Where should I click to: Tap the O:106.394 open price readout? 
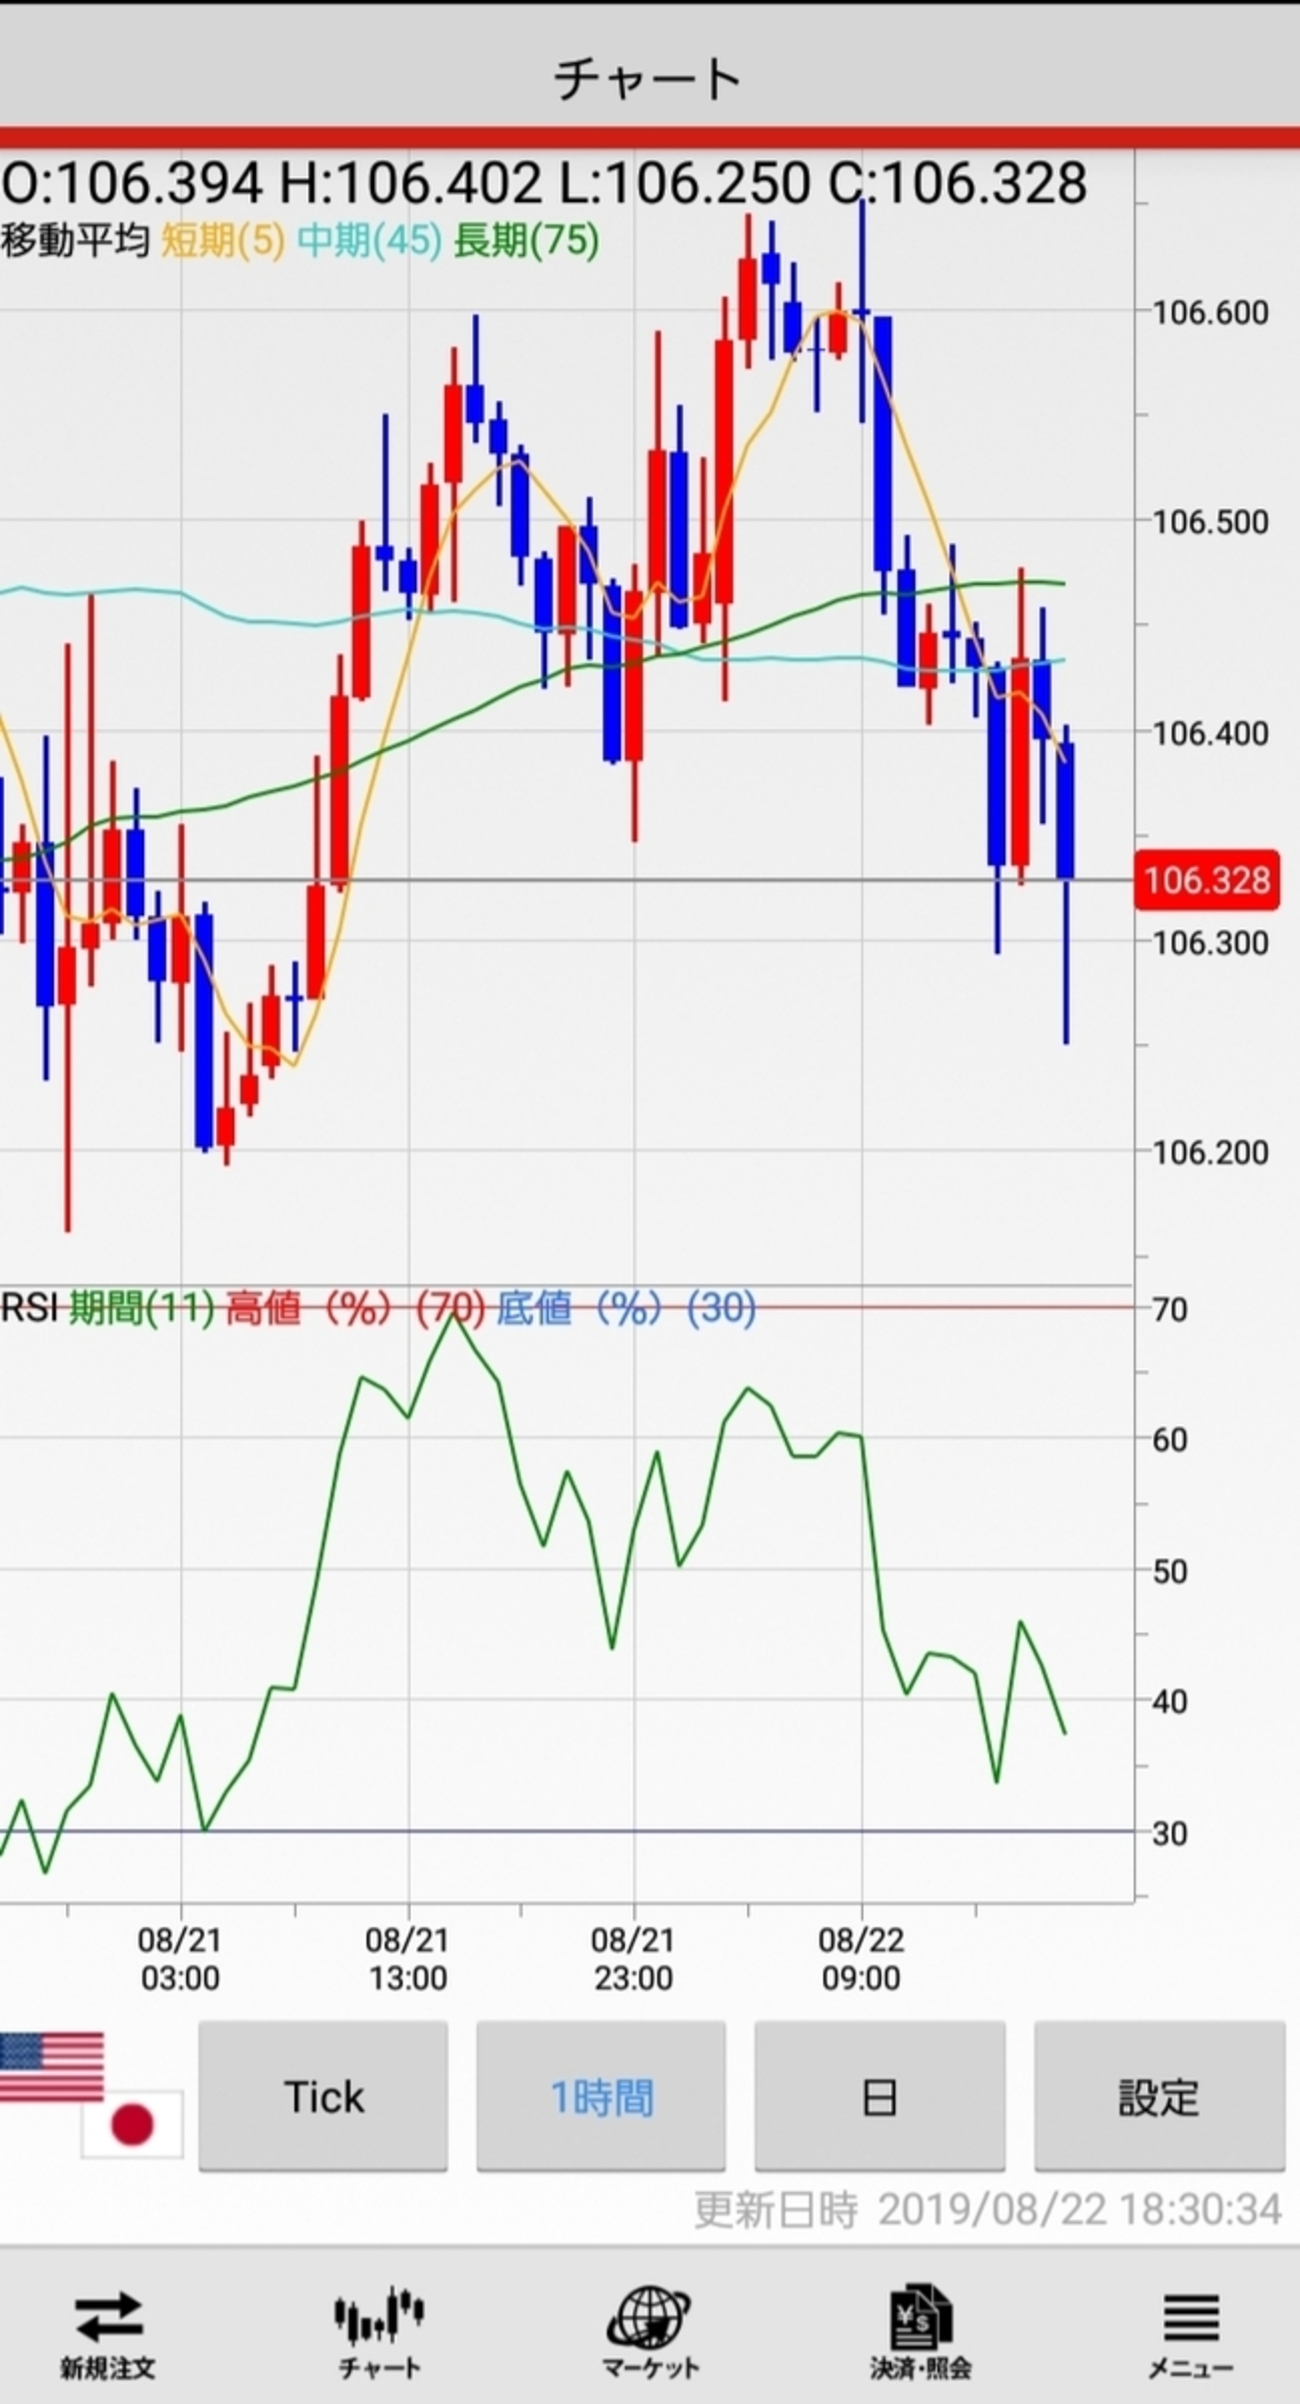click(133, 183)
